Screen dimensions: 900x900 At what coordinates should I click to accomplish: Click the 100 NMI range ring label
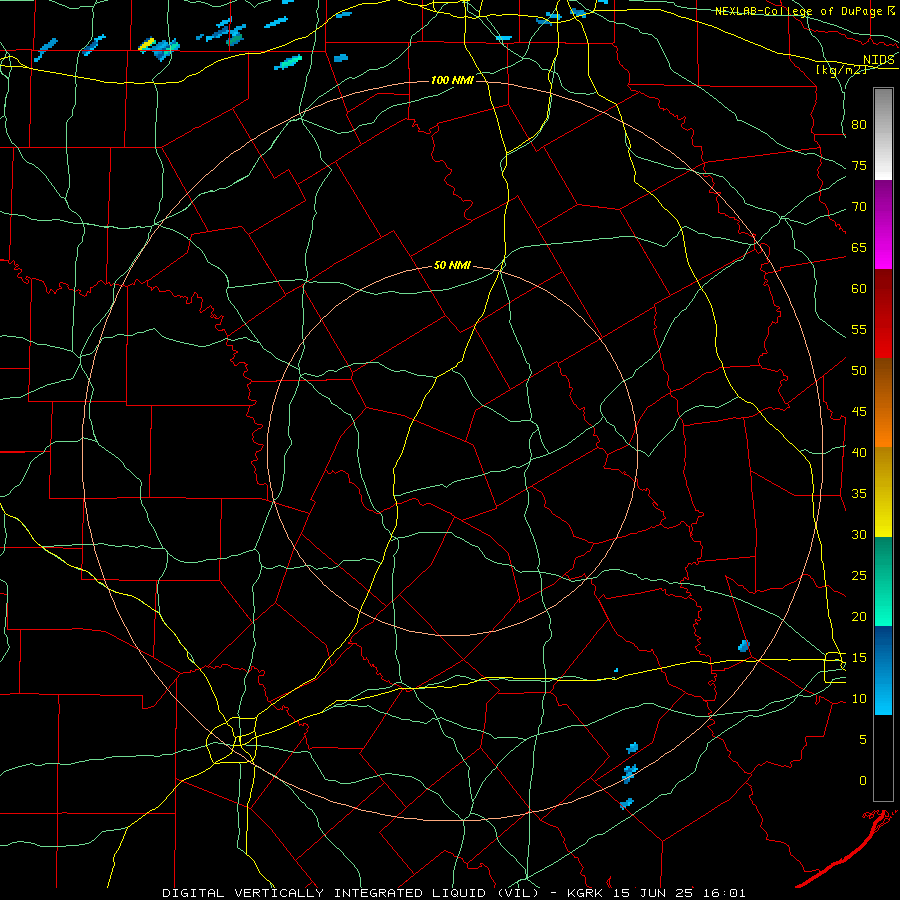[452, 80]
